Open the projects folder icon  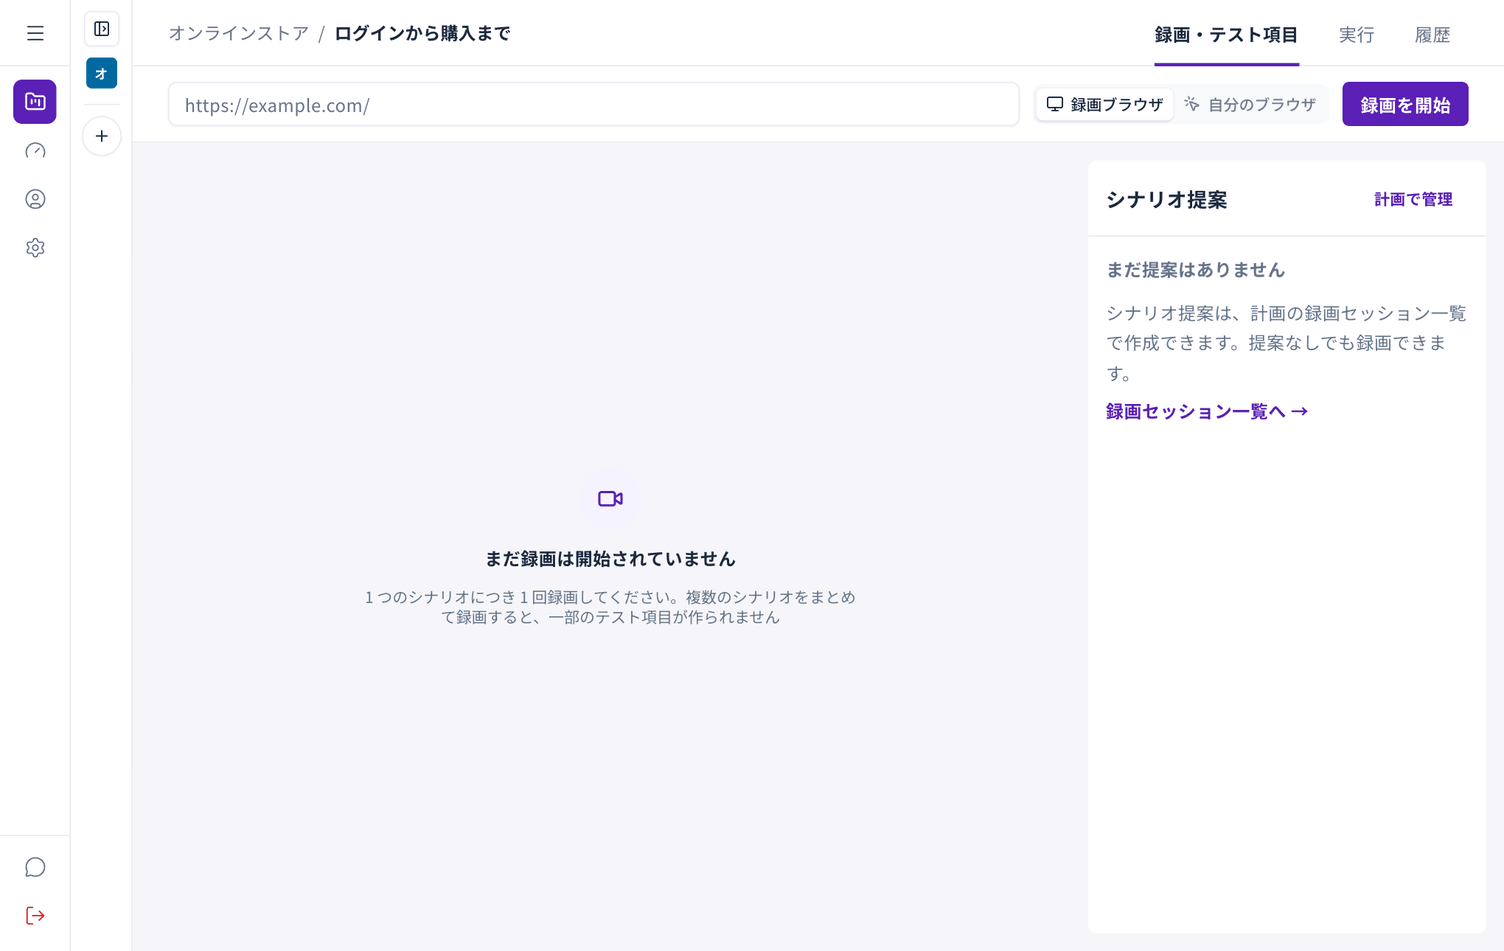click(35, 101)
